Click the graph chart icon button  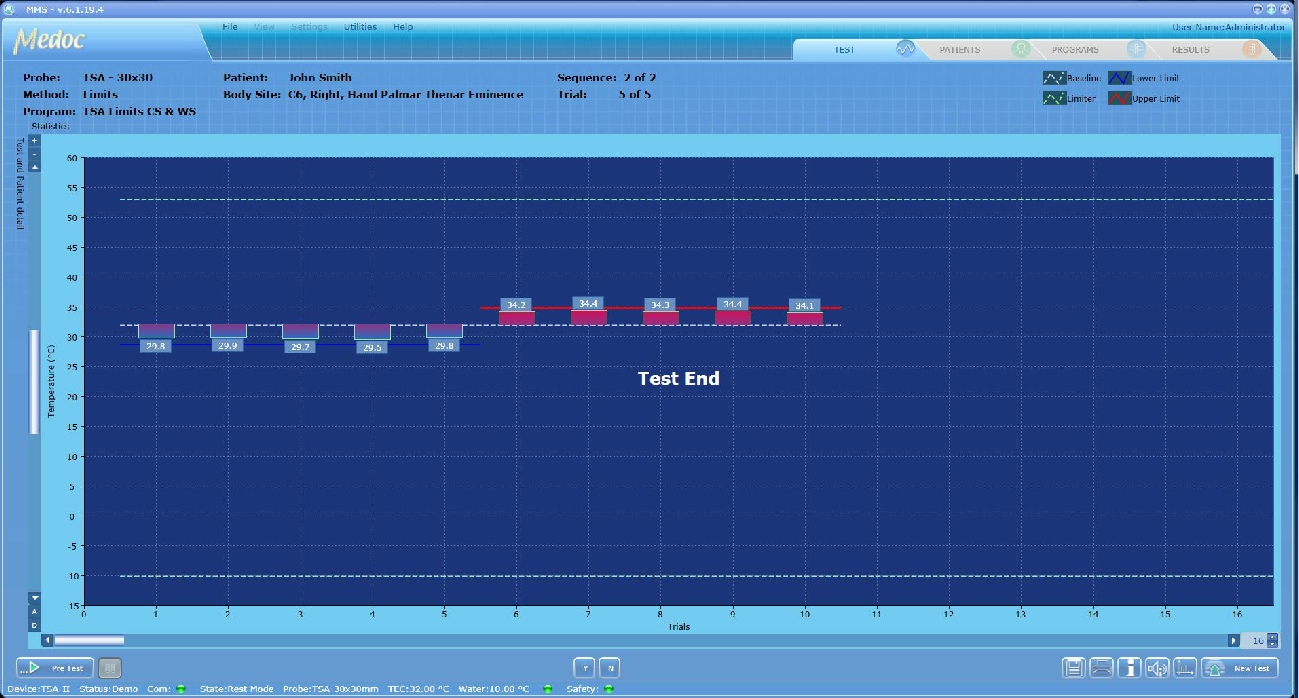click(1186, 668)
